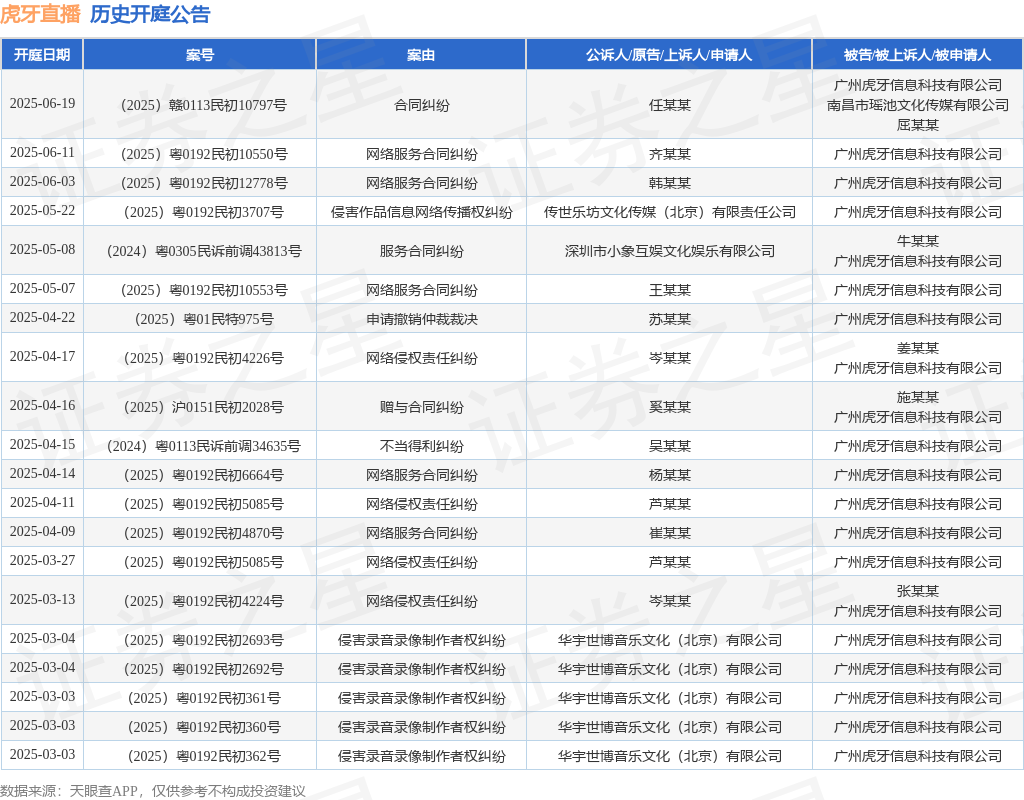This screenshot has height=800, width=1024.
Task: Select defendant 南昌市瑶池文化传媒有限公司
Action: click(x=918, y=105)
